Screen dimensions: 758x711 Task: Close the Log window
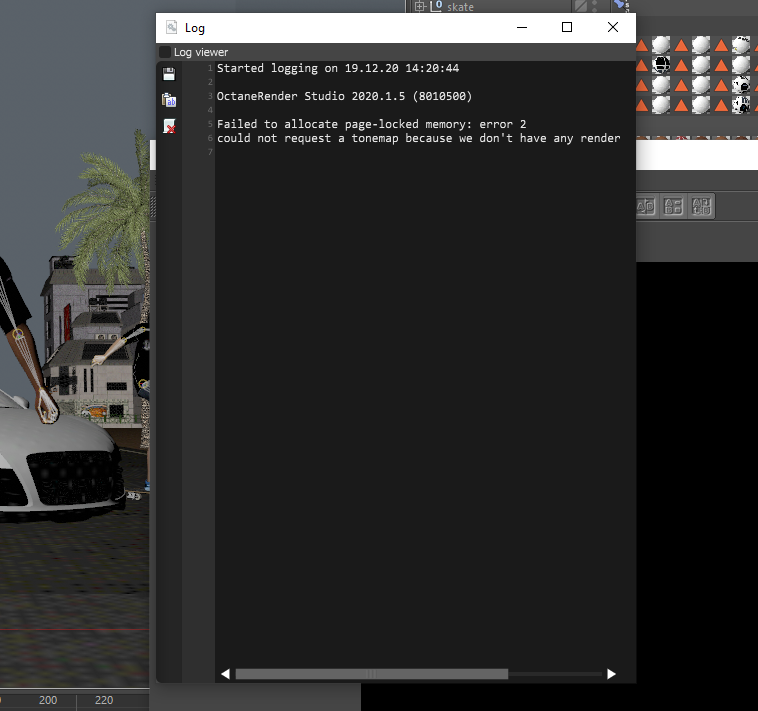tap(612, 28)
